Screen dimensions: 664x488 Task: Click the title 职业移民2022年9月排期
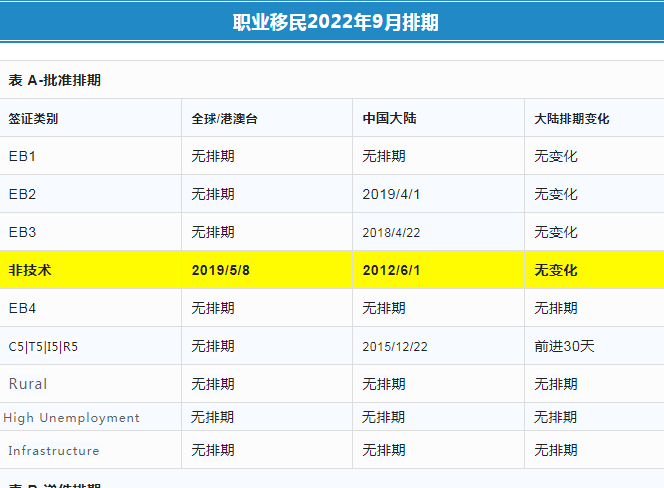pos(335,22)
